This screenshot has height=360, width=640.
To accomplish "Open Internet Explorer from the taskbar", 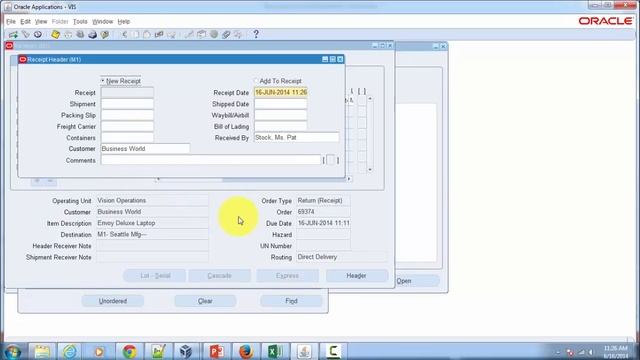I will point(70,351).
